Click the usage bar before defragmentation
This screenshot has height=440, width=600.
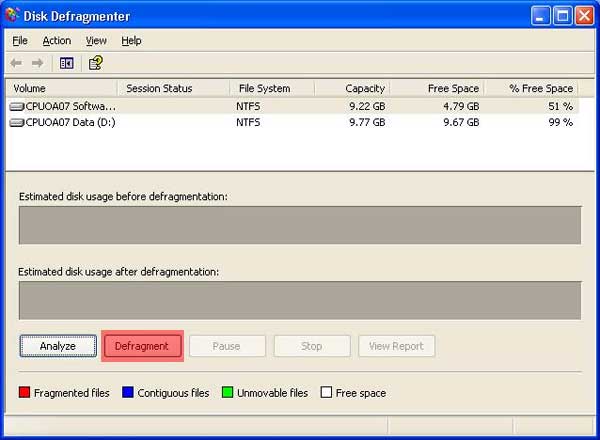300,225
